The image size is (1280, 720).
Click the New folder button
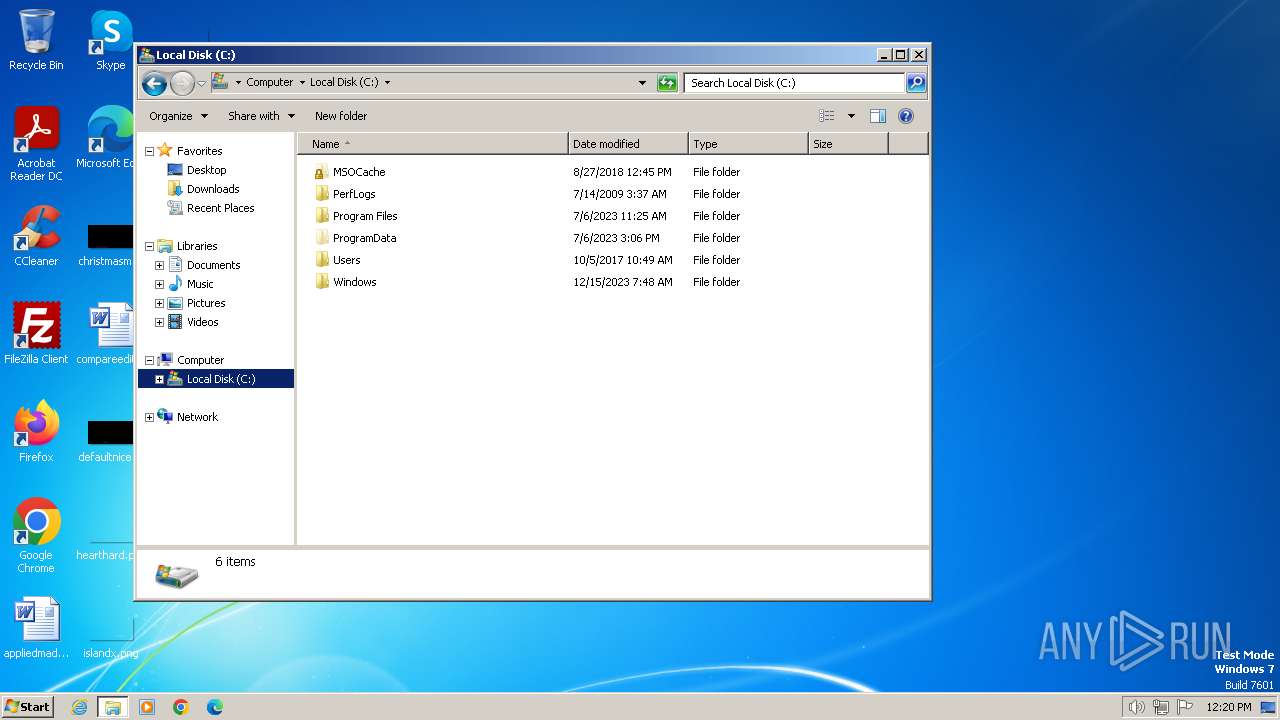[x=341, y=116]
